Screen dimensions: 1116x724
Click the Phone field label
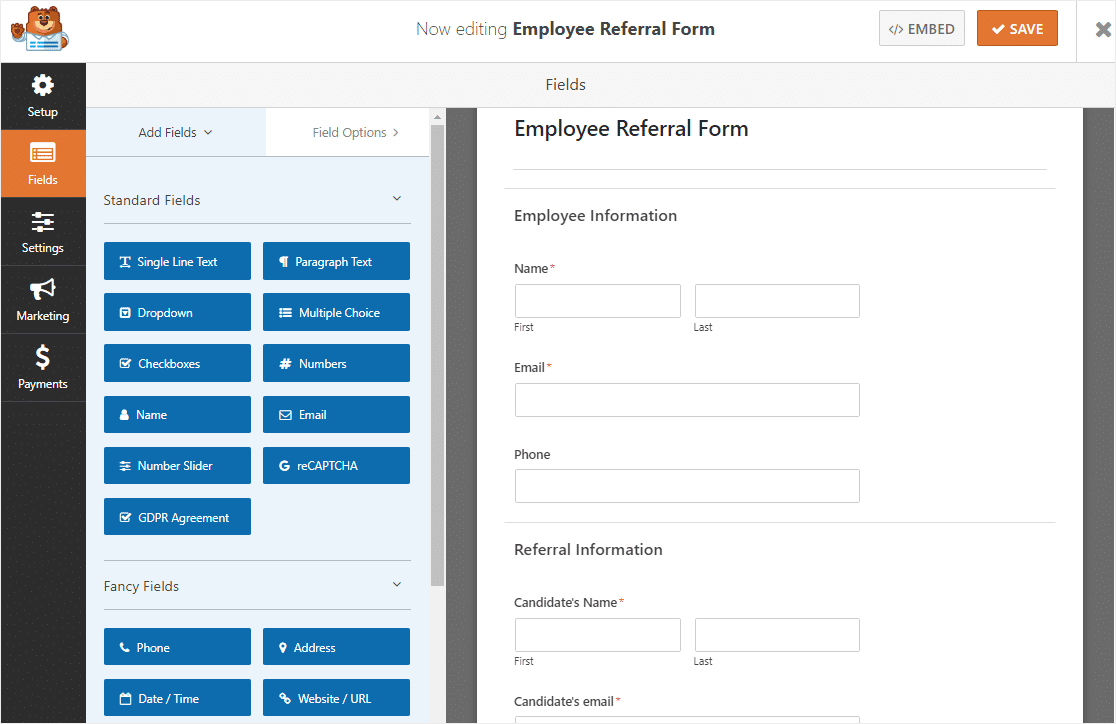click(532, 454)
